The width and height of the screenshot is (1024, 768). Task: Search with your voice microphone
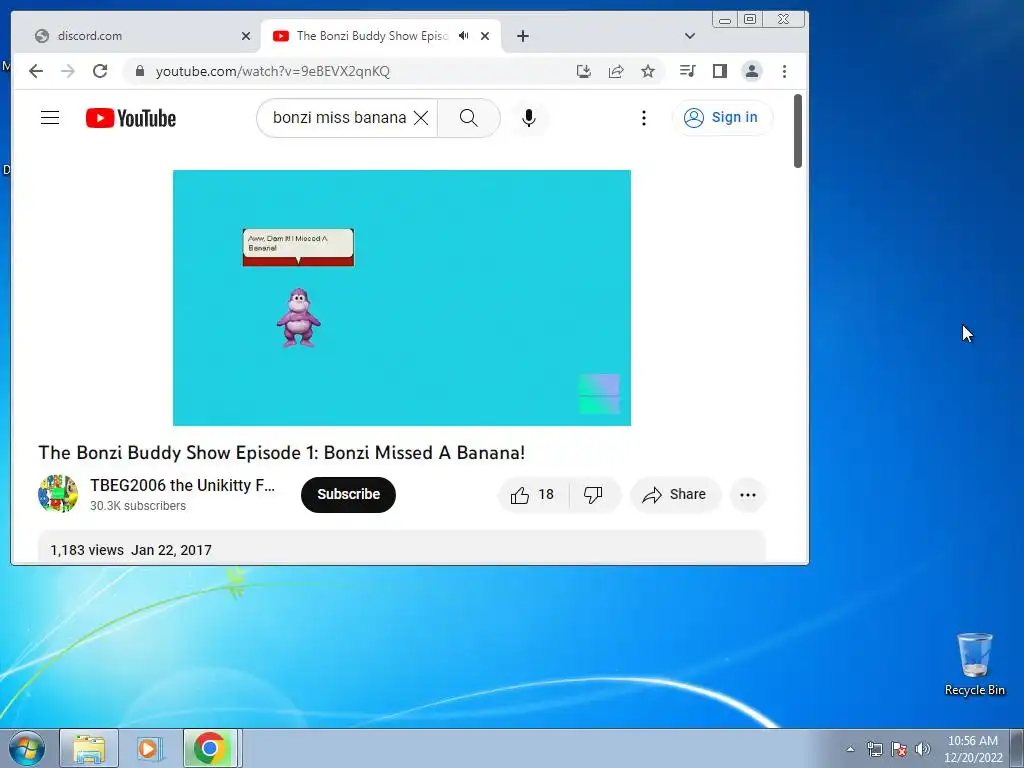point(529,118)
